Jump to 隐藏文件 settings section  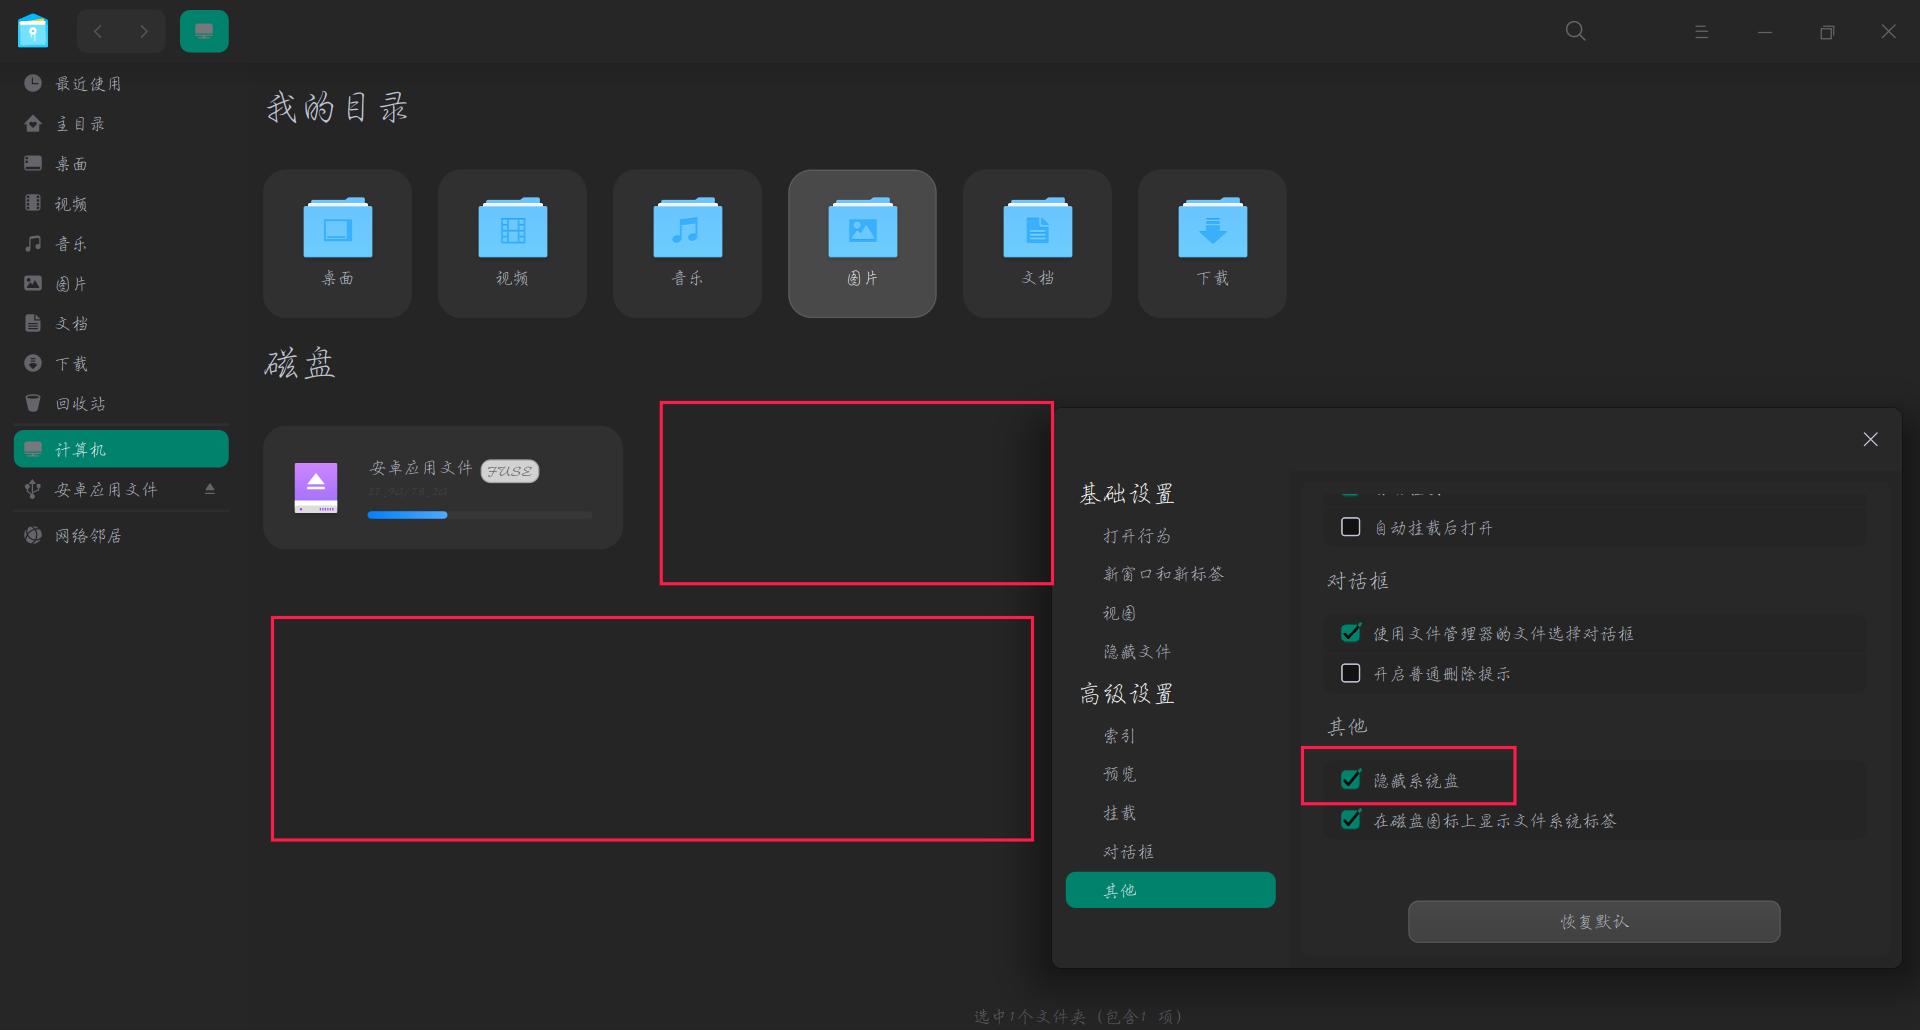[1137, 652]
